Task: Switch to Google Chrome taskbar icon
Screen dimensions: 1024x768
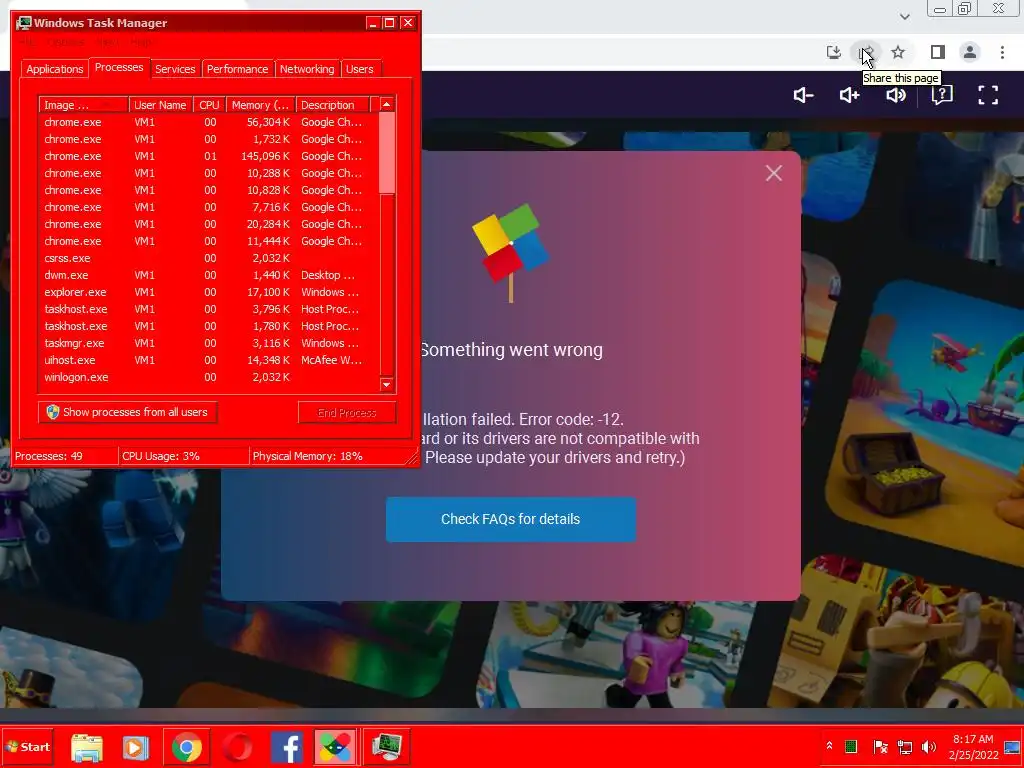Action: [187, 747]
